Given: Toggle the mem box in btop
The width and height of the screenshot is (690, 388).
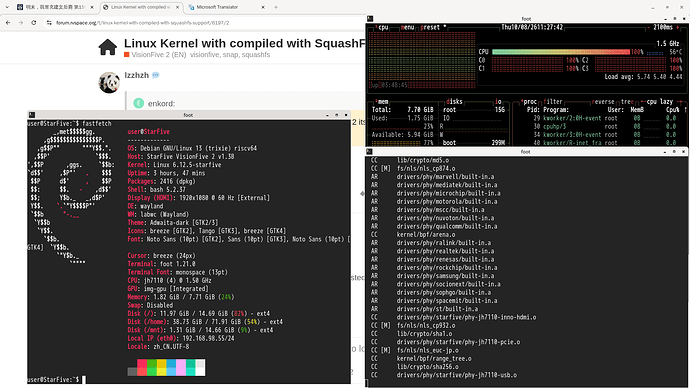Looking at the screenshot, I should coord(382,102).
